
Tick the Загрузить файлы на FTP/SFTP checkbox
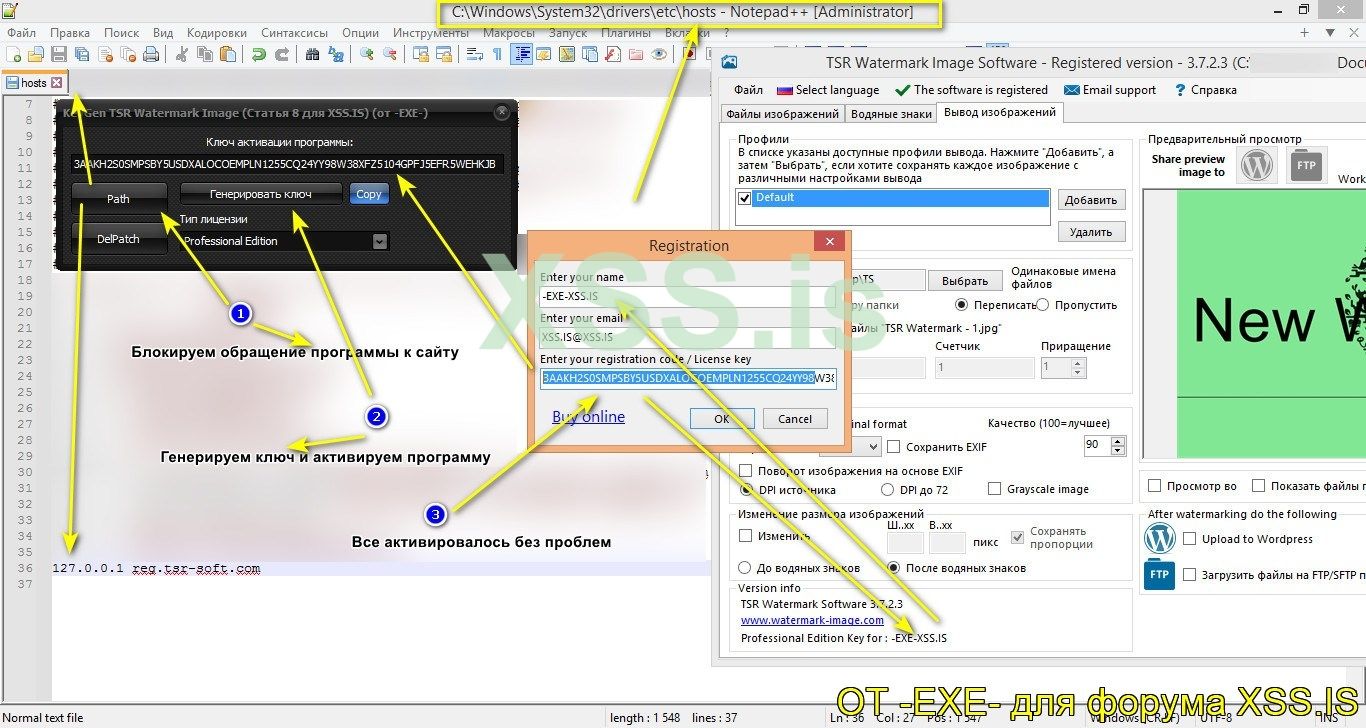click(1189, 575)
